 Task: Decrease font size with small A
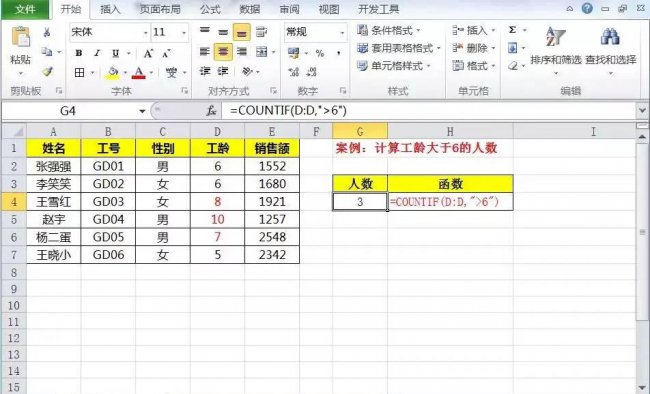click(166, 54)
